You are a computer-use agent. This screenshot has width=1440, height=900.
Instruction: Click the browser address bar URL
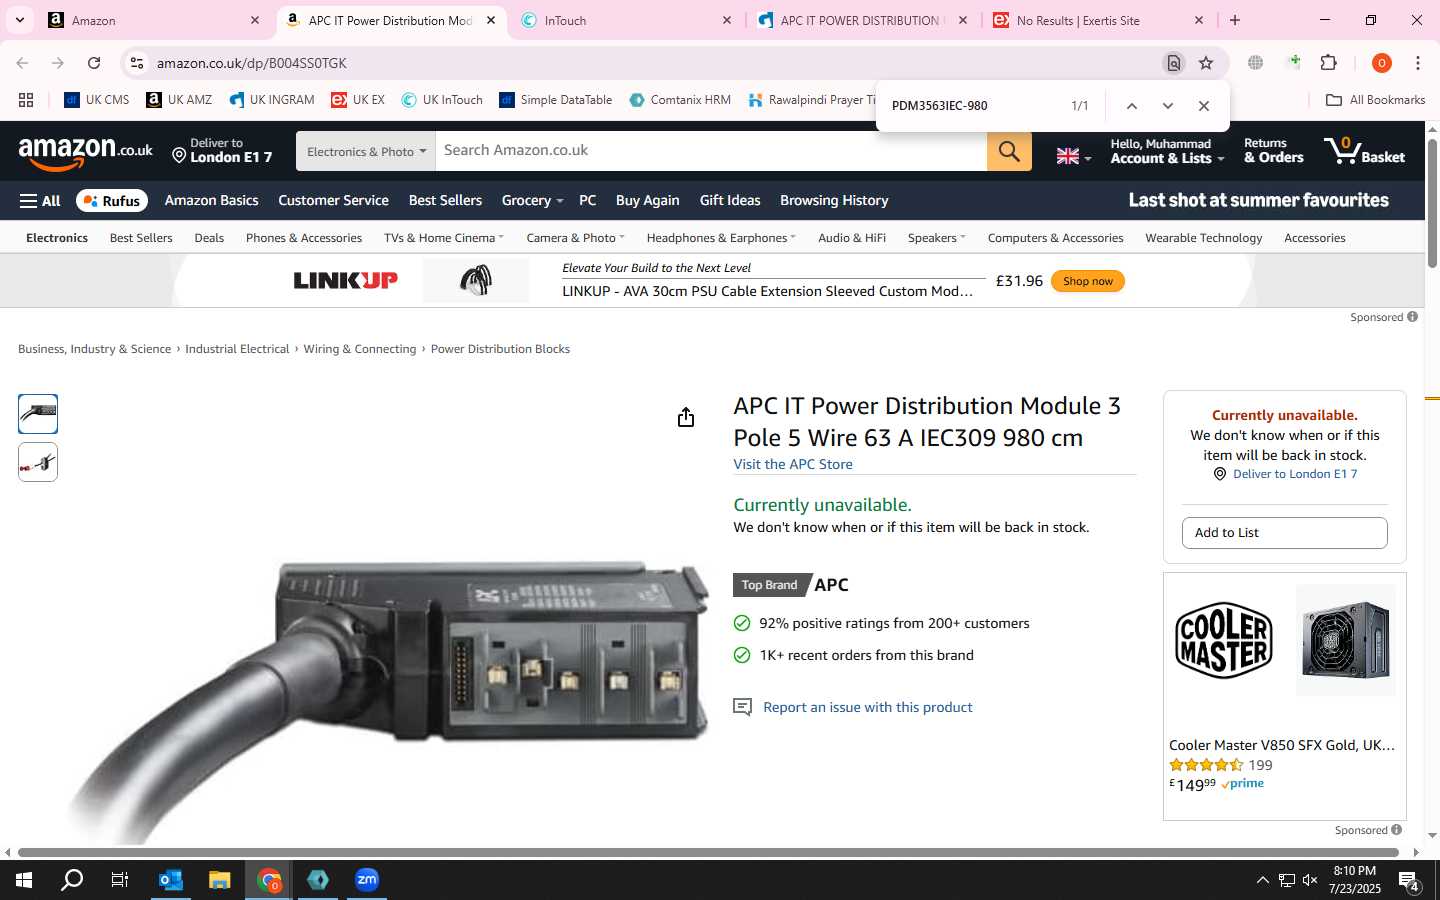[251, 63]
